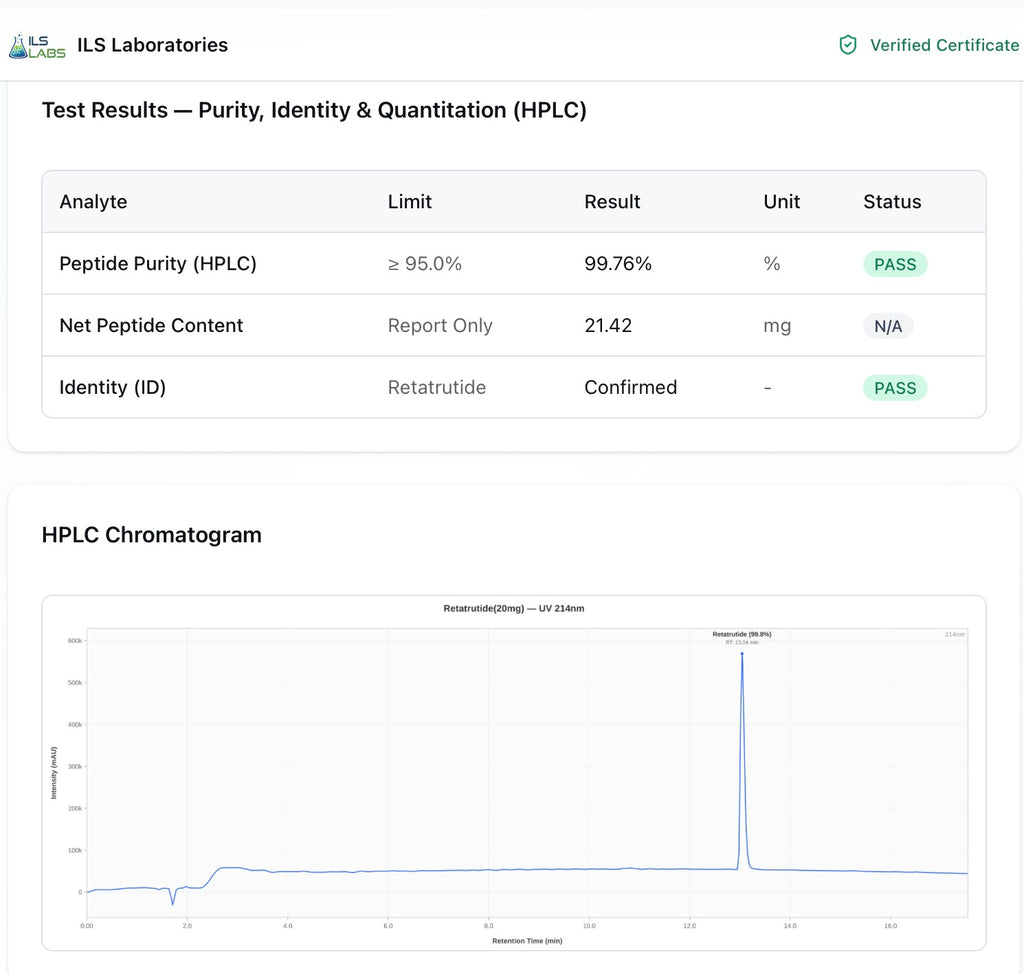Select the Identity (ID) PASS badge

[895, 388]
